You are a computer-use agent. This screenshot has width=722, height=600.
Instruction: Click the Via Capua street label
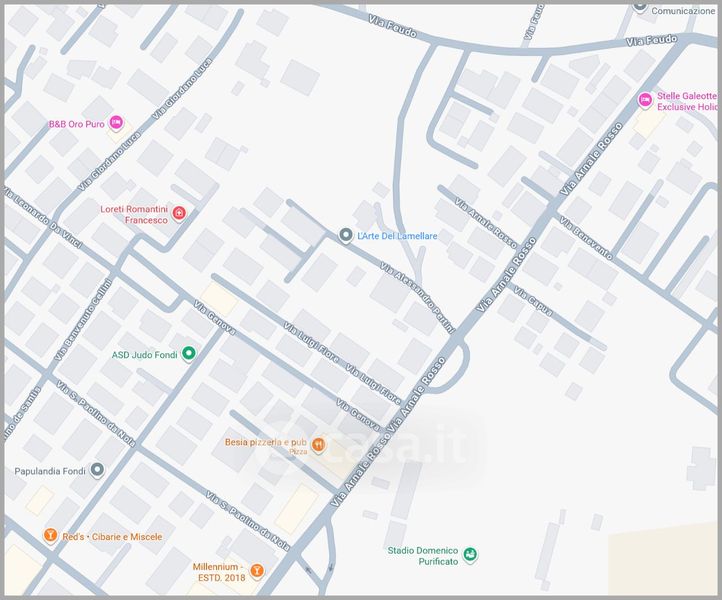(533, 301)
